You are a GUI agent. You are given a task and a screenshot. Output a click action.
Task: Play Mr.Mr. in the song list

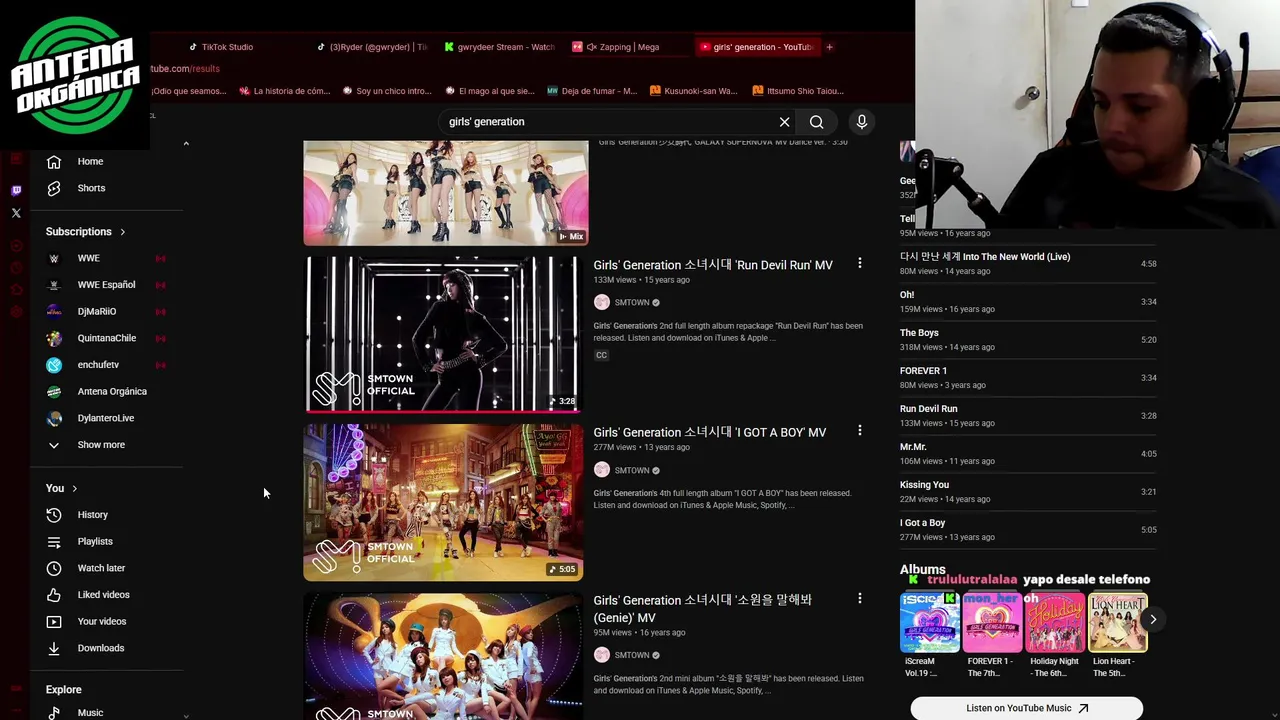(x=1028, y=454)
